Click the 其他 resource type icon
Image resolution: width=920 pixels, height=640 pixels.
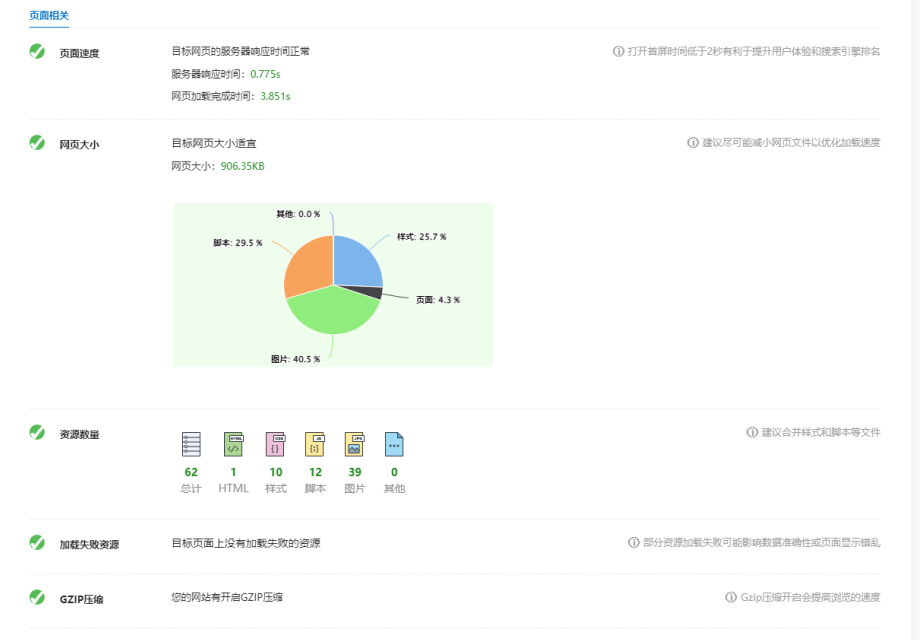(394, 444)
